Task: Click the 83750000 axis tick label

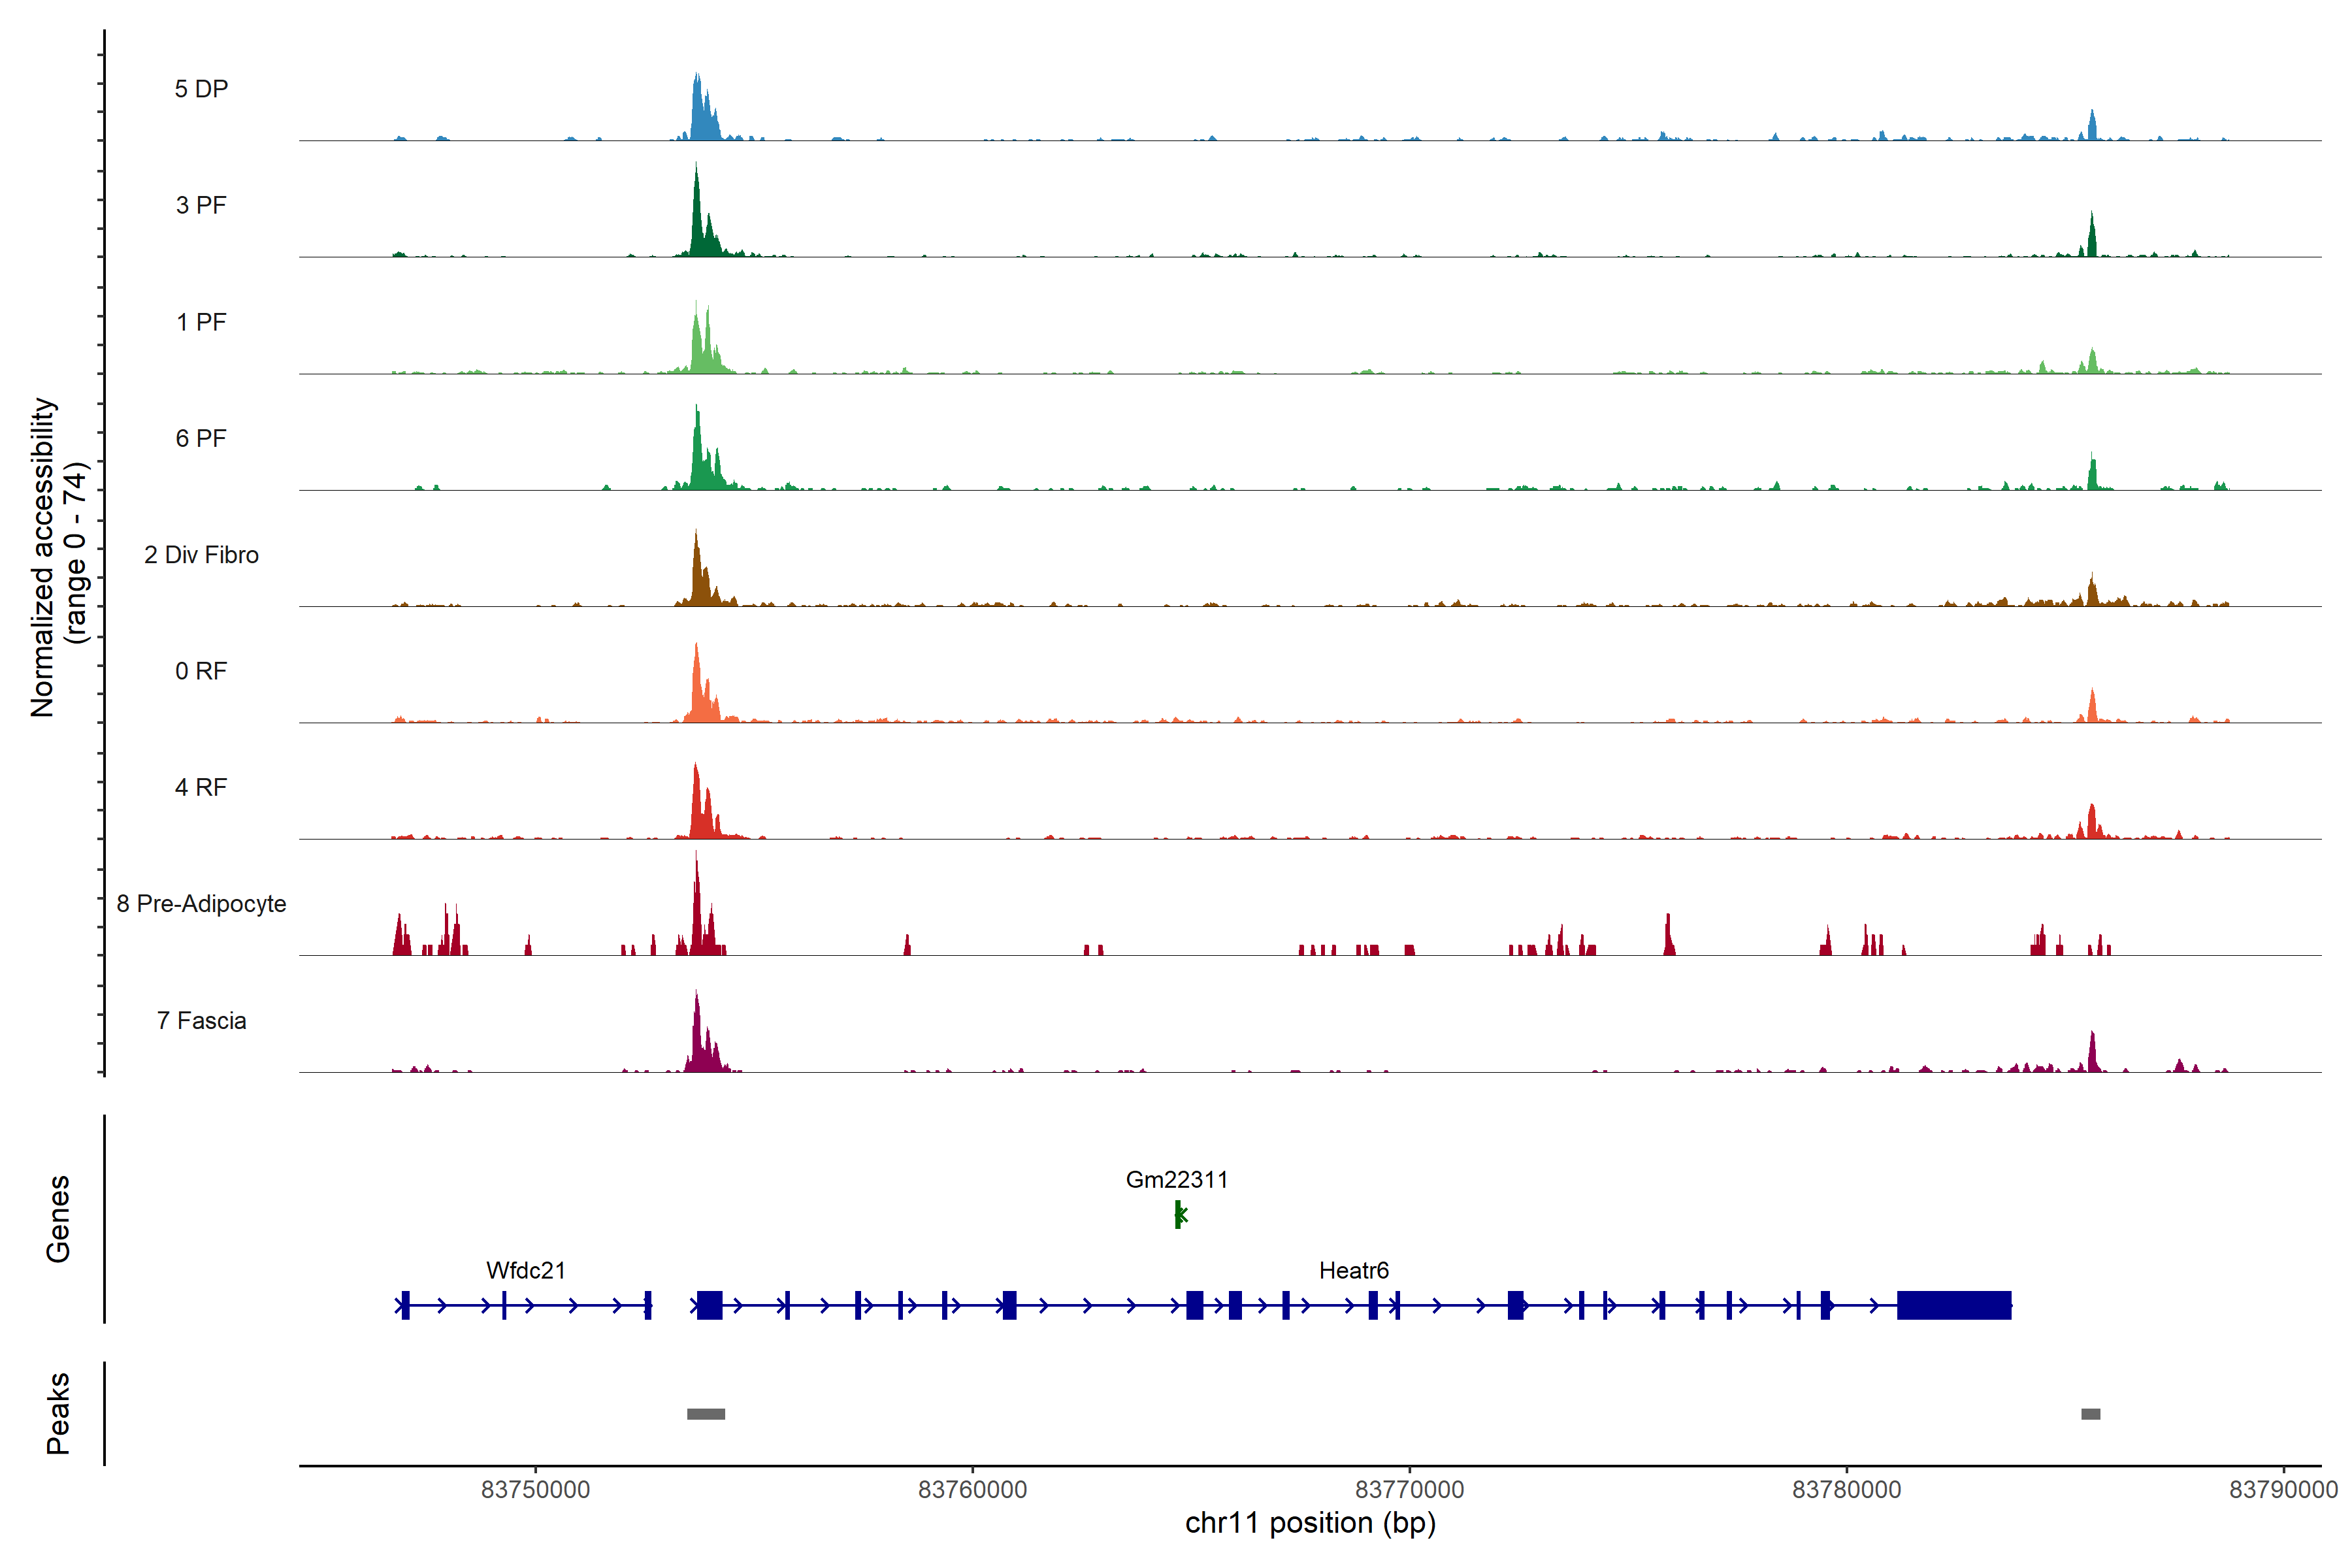Action: coord(535,1489)
